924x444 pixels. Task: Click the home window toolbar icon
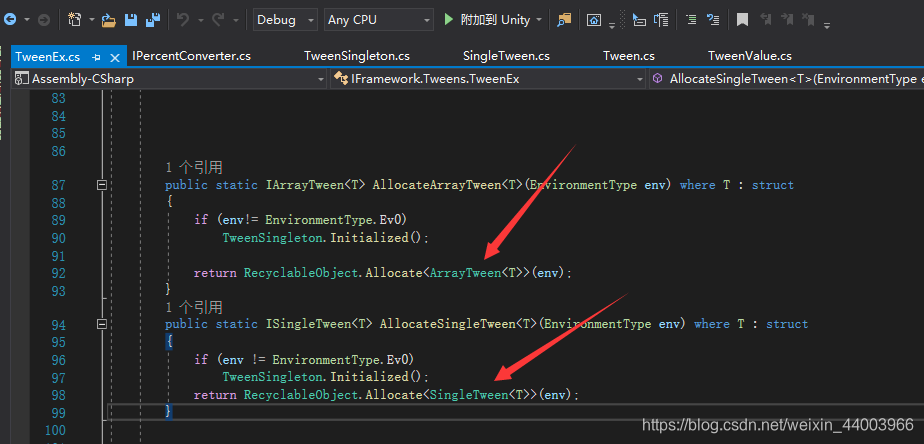(x=594, y=20)
